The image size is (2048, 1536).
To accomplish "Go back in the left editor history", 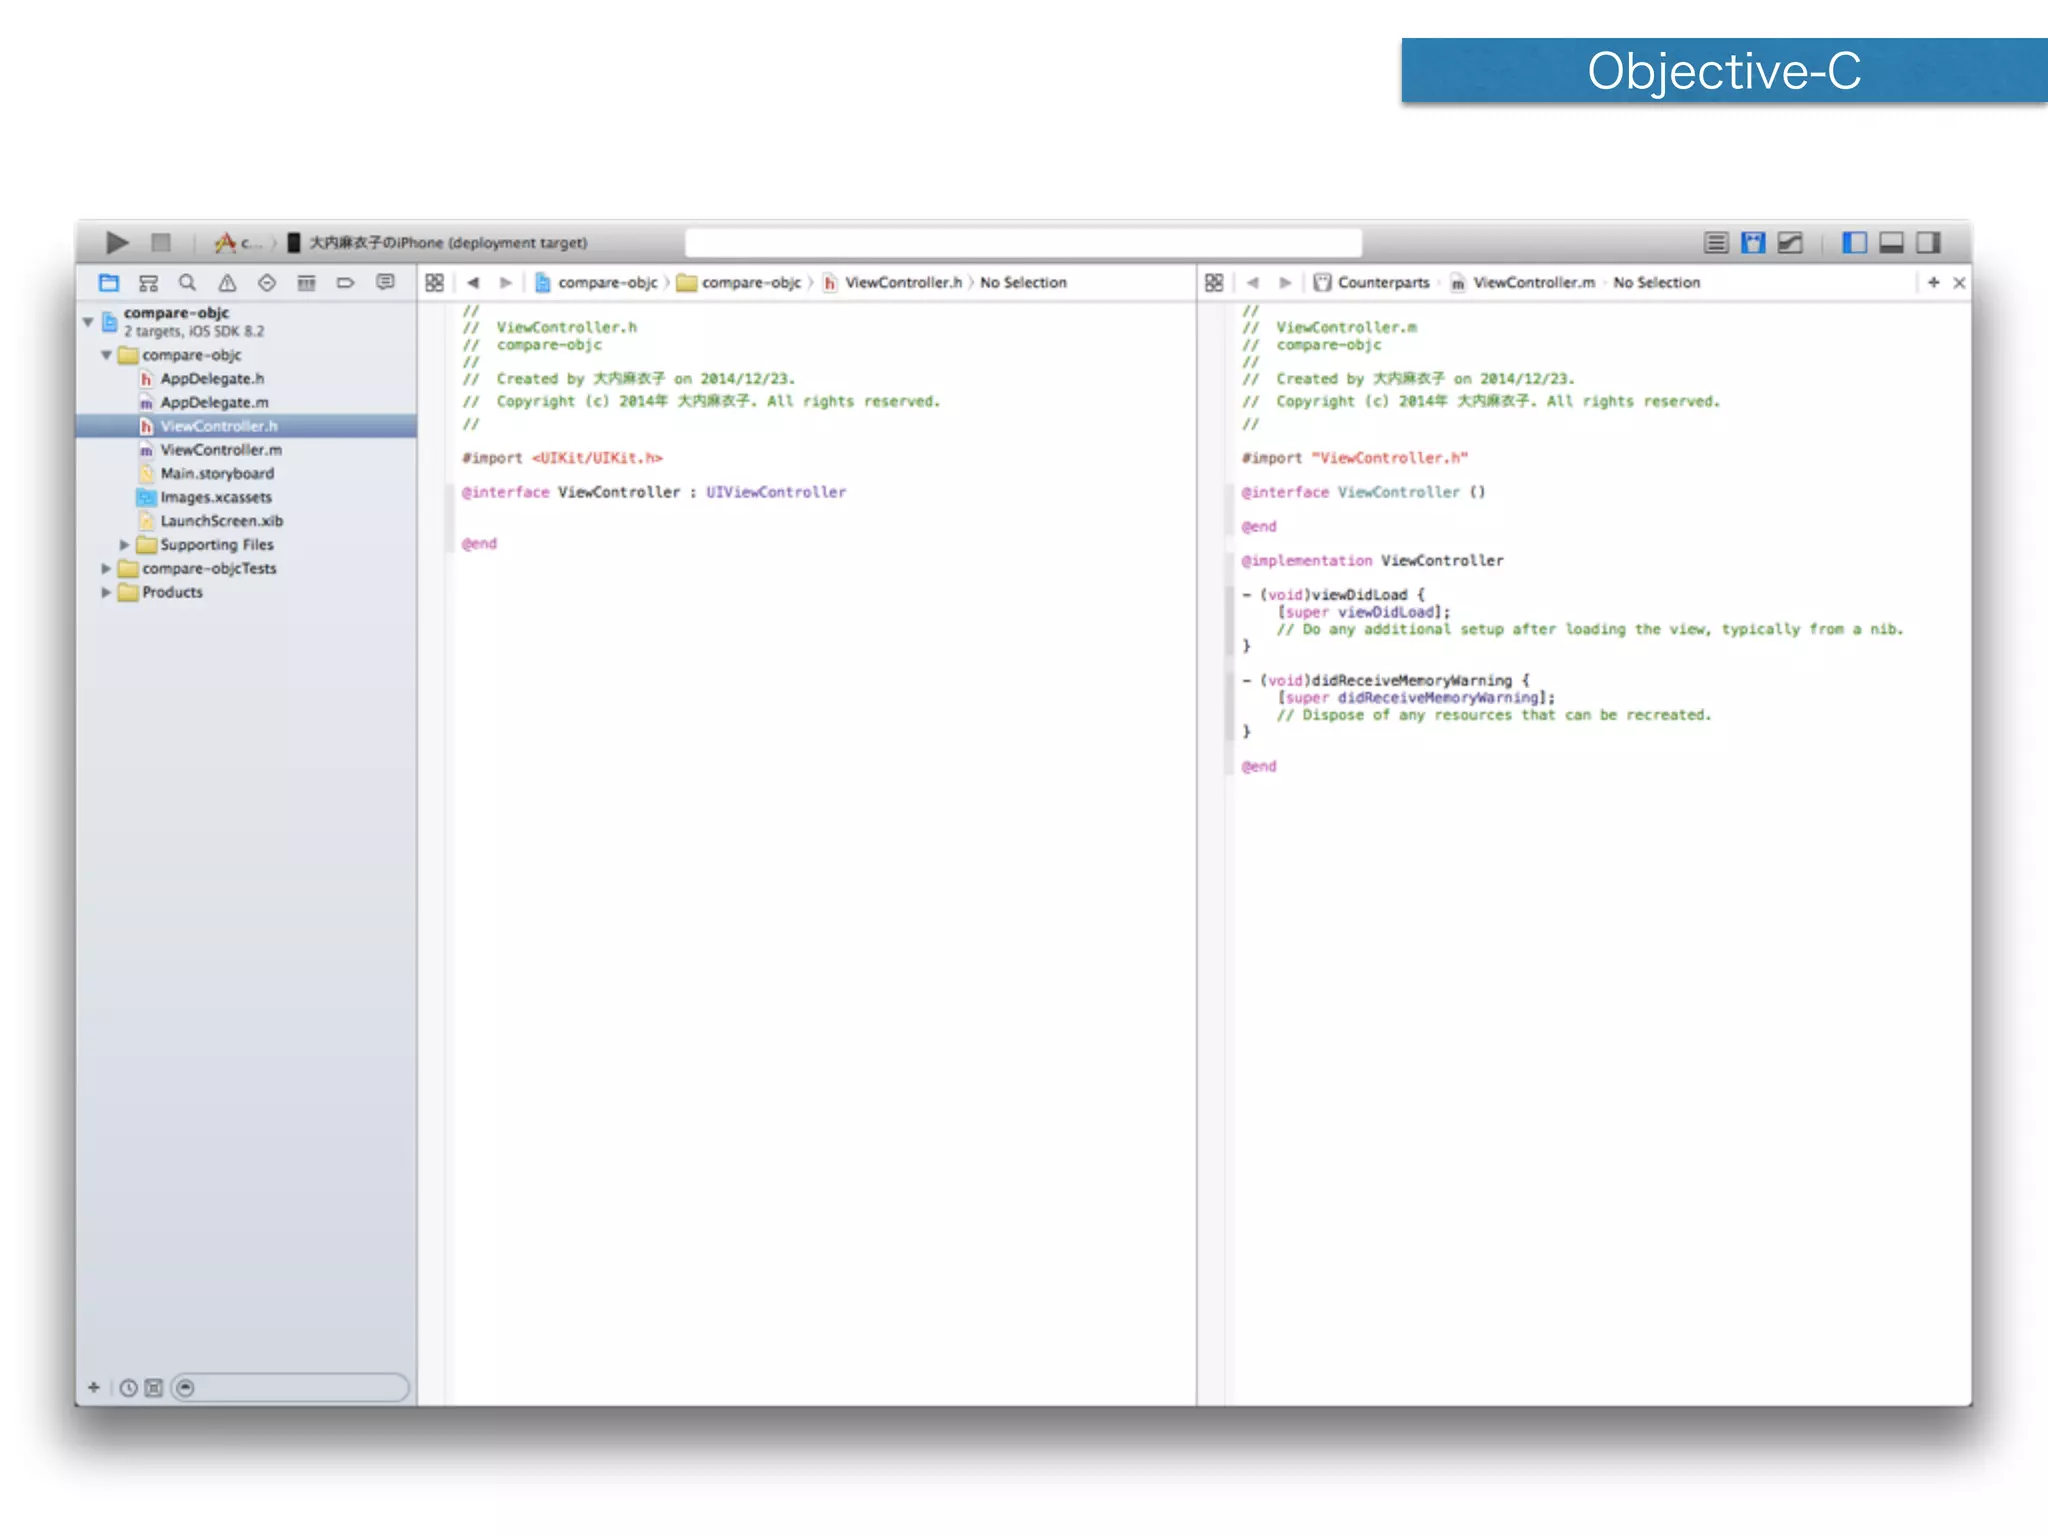I will [473, 283].
